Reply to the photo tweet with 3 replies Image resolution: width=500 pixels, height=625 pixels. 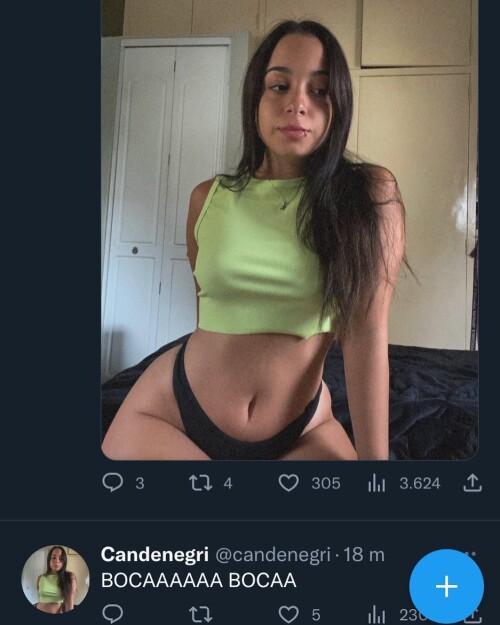point(113,483)
